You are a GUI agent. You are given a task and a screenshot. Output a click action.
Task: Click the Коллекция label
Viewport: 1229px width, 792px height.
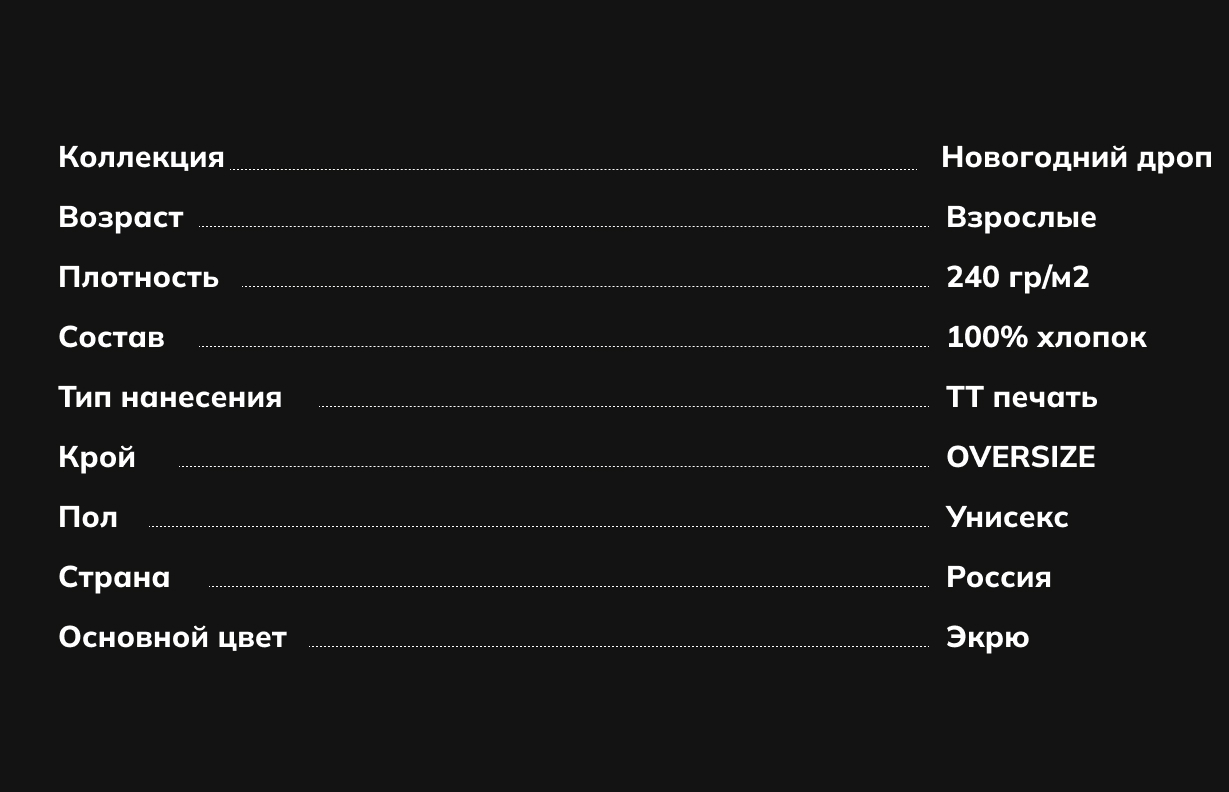coord(141,158)
